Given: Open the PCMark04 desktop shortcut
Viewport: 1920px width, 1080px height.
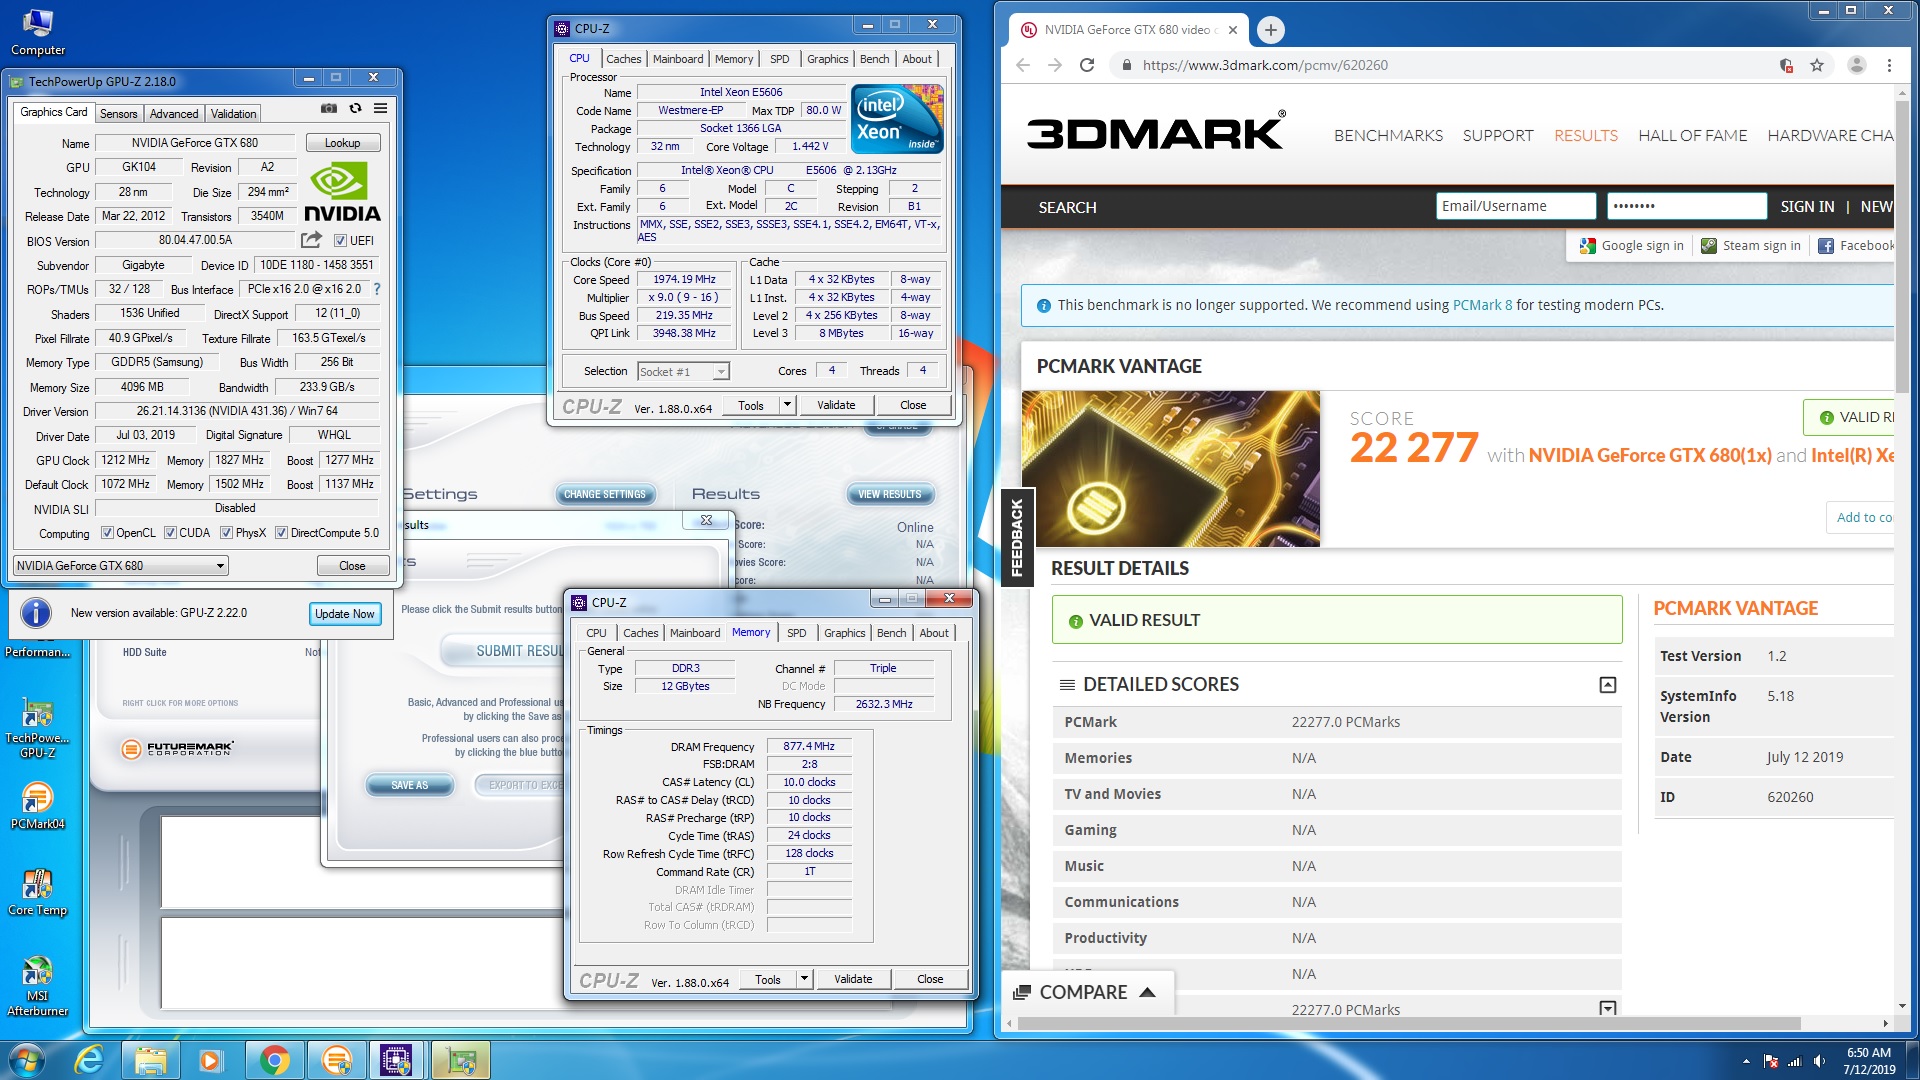Looking at the screenshot, I should click(x=38, y=806).
